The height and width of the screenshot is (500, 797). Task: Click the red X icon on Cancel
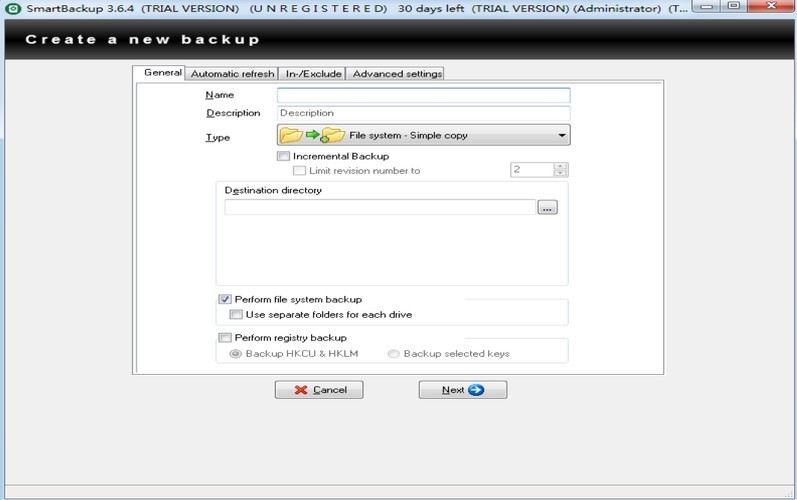click(301, 390)
